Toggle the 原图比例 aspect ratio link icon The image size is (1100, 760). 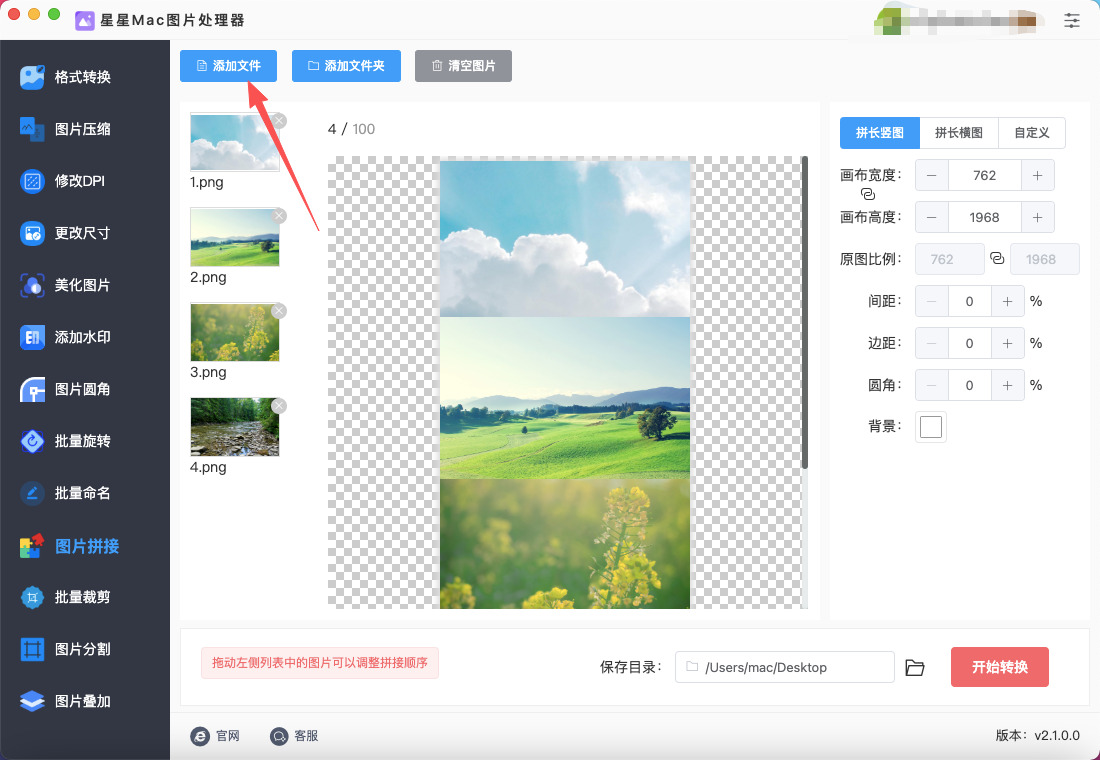point(997,258)
